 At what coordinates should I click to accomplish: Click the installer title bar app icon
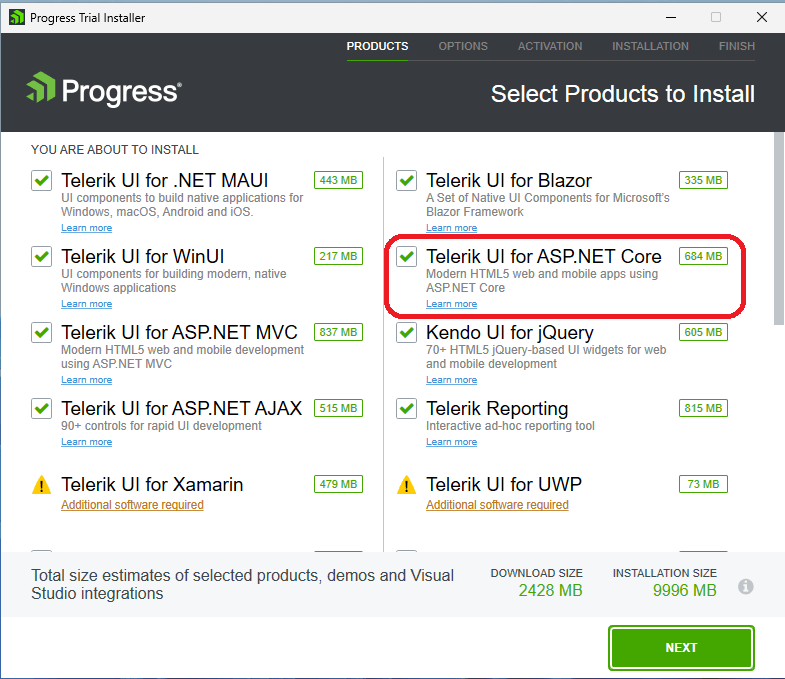point(17,18)
